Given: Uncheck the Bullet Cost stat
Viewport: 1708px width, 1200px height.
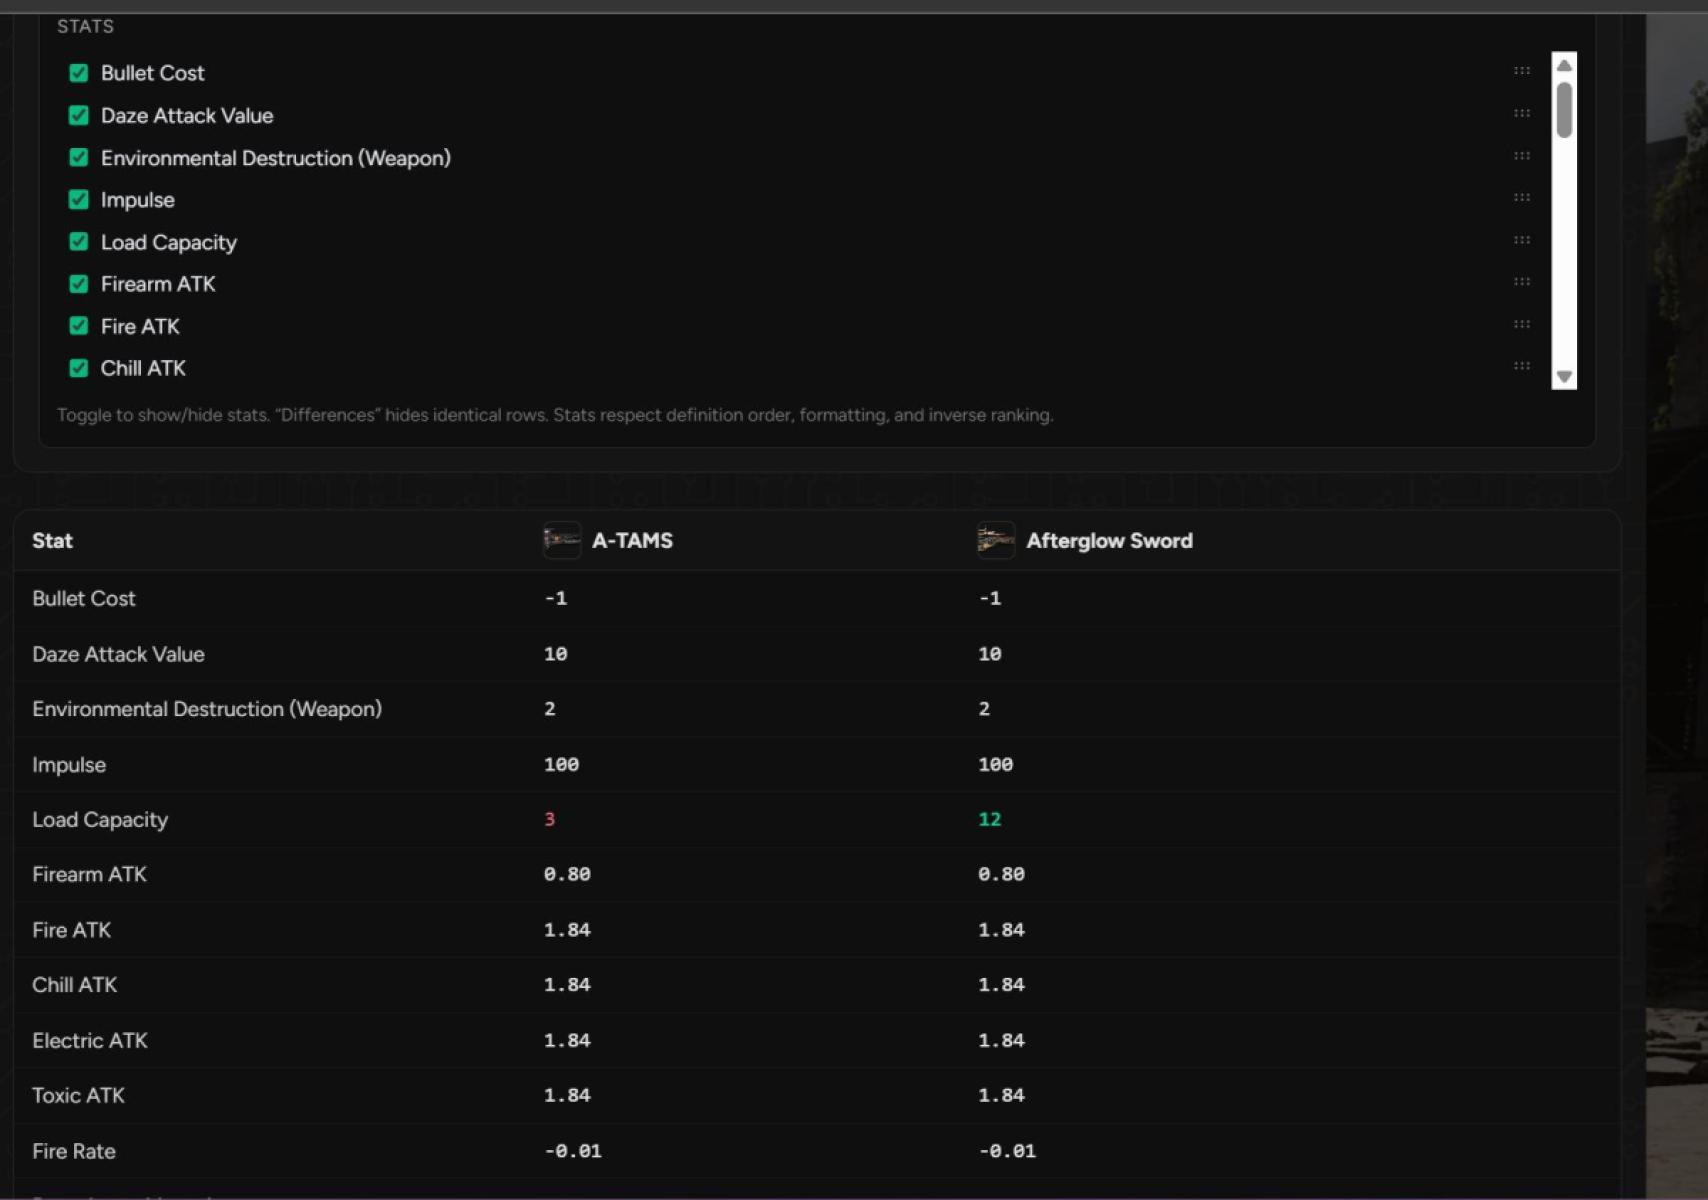Looking at the screenshot, I should (x=79, y=72).
